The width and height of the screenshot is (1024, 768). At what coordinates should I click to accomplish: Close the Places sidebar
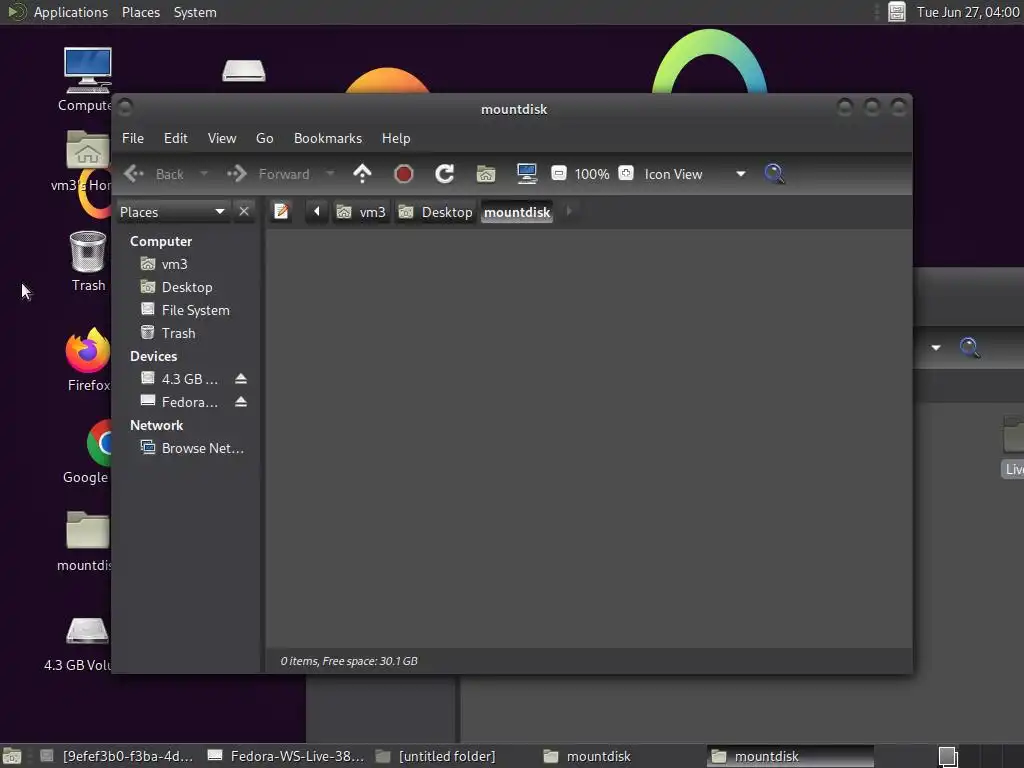244,212
